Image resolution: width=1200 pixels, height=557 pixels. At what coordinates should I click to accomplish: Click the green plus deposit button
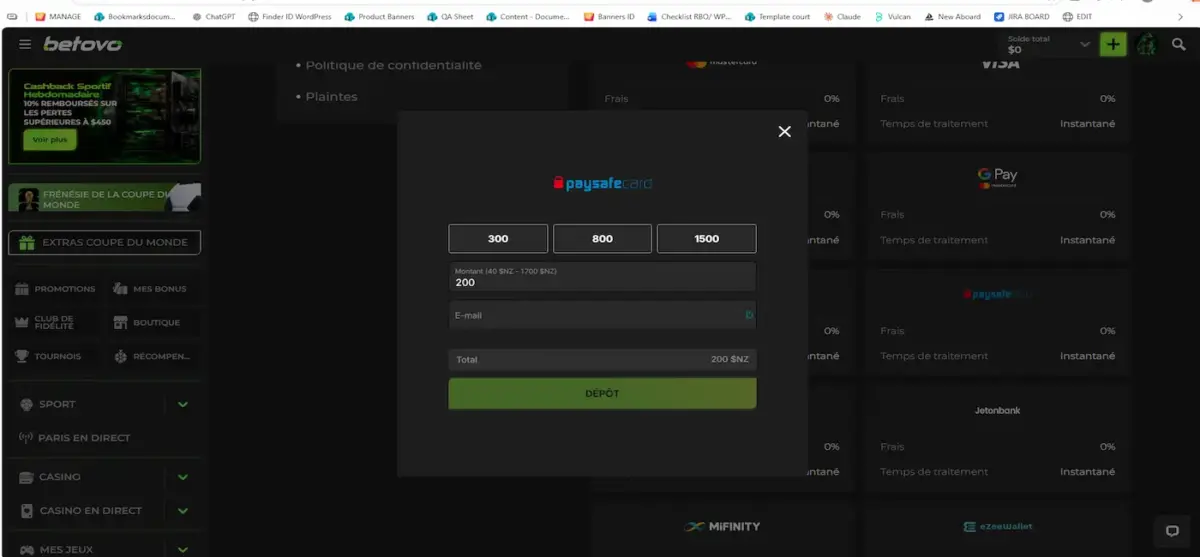(1112, 45)
